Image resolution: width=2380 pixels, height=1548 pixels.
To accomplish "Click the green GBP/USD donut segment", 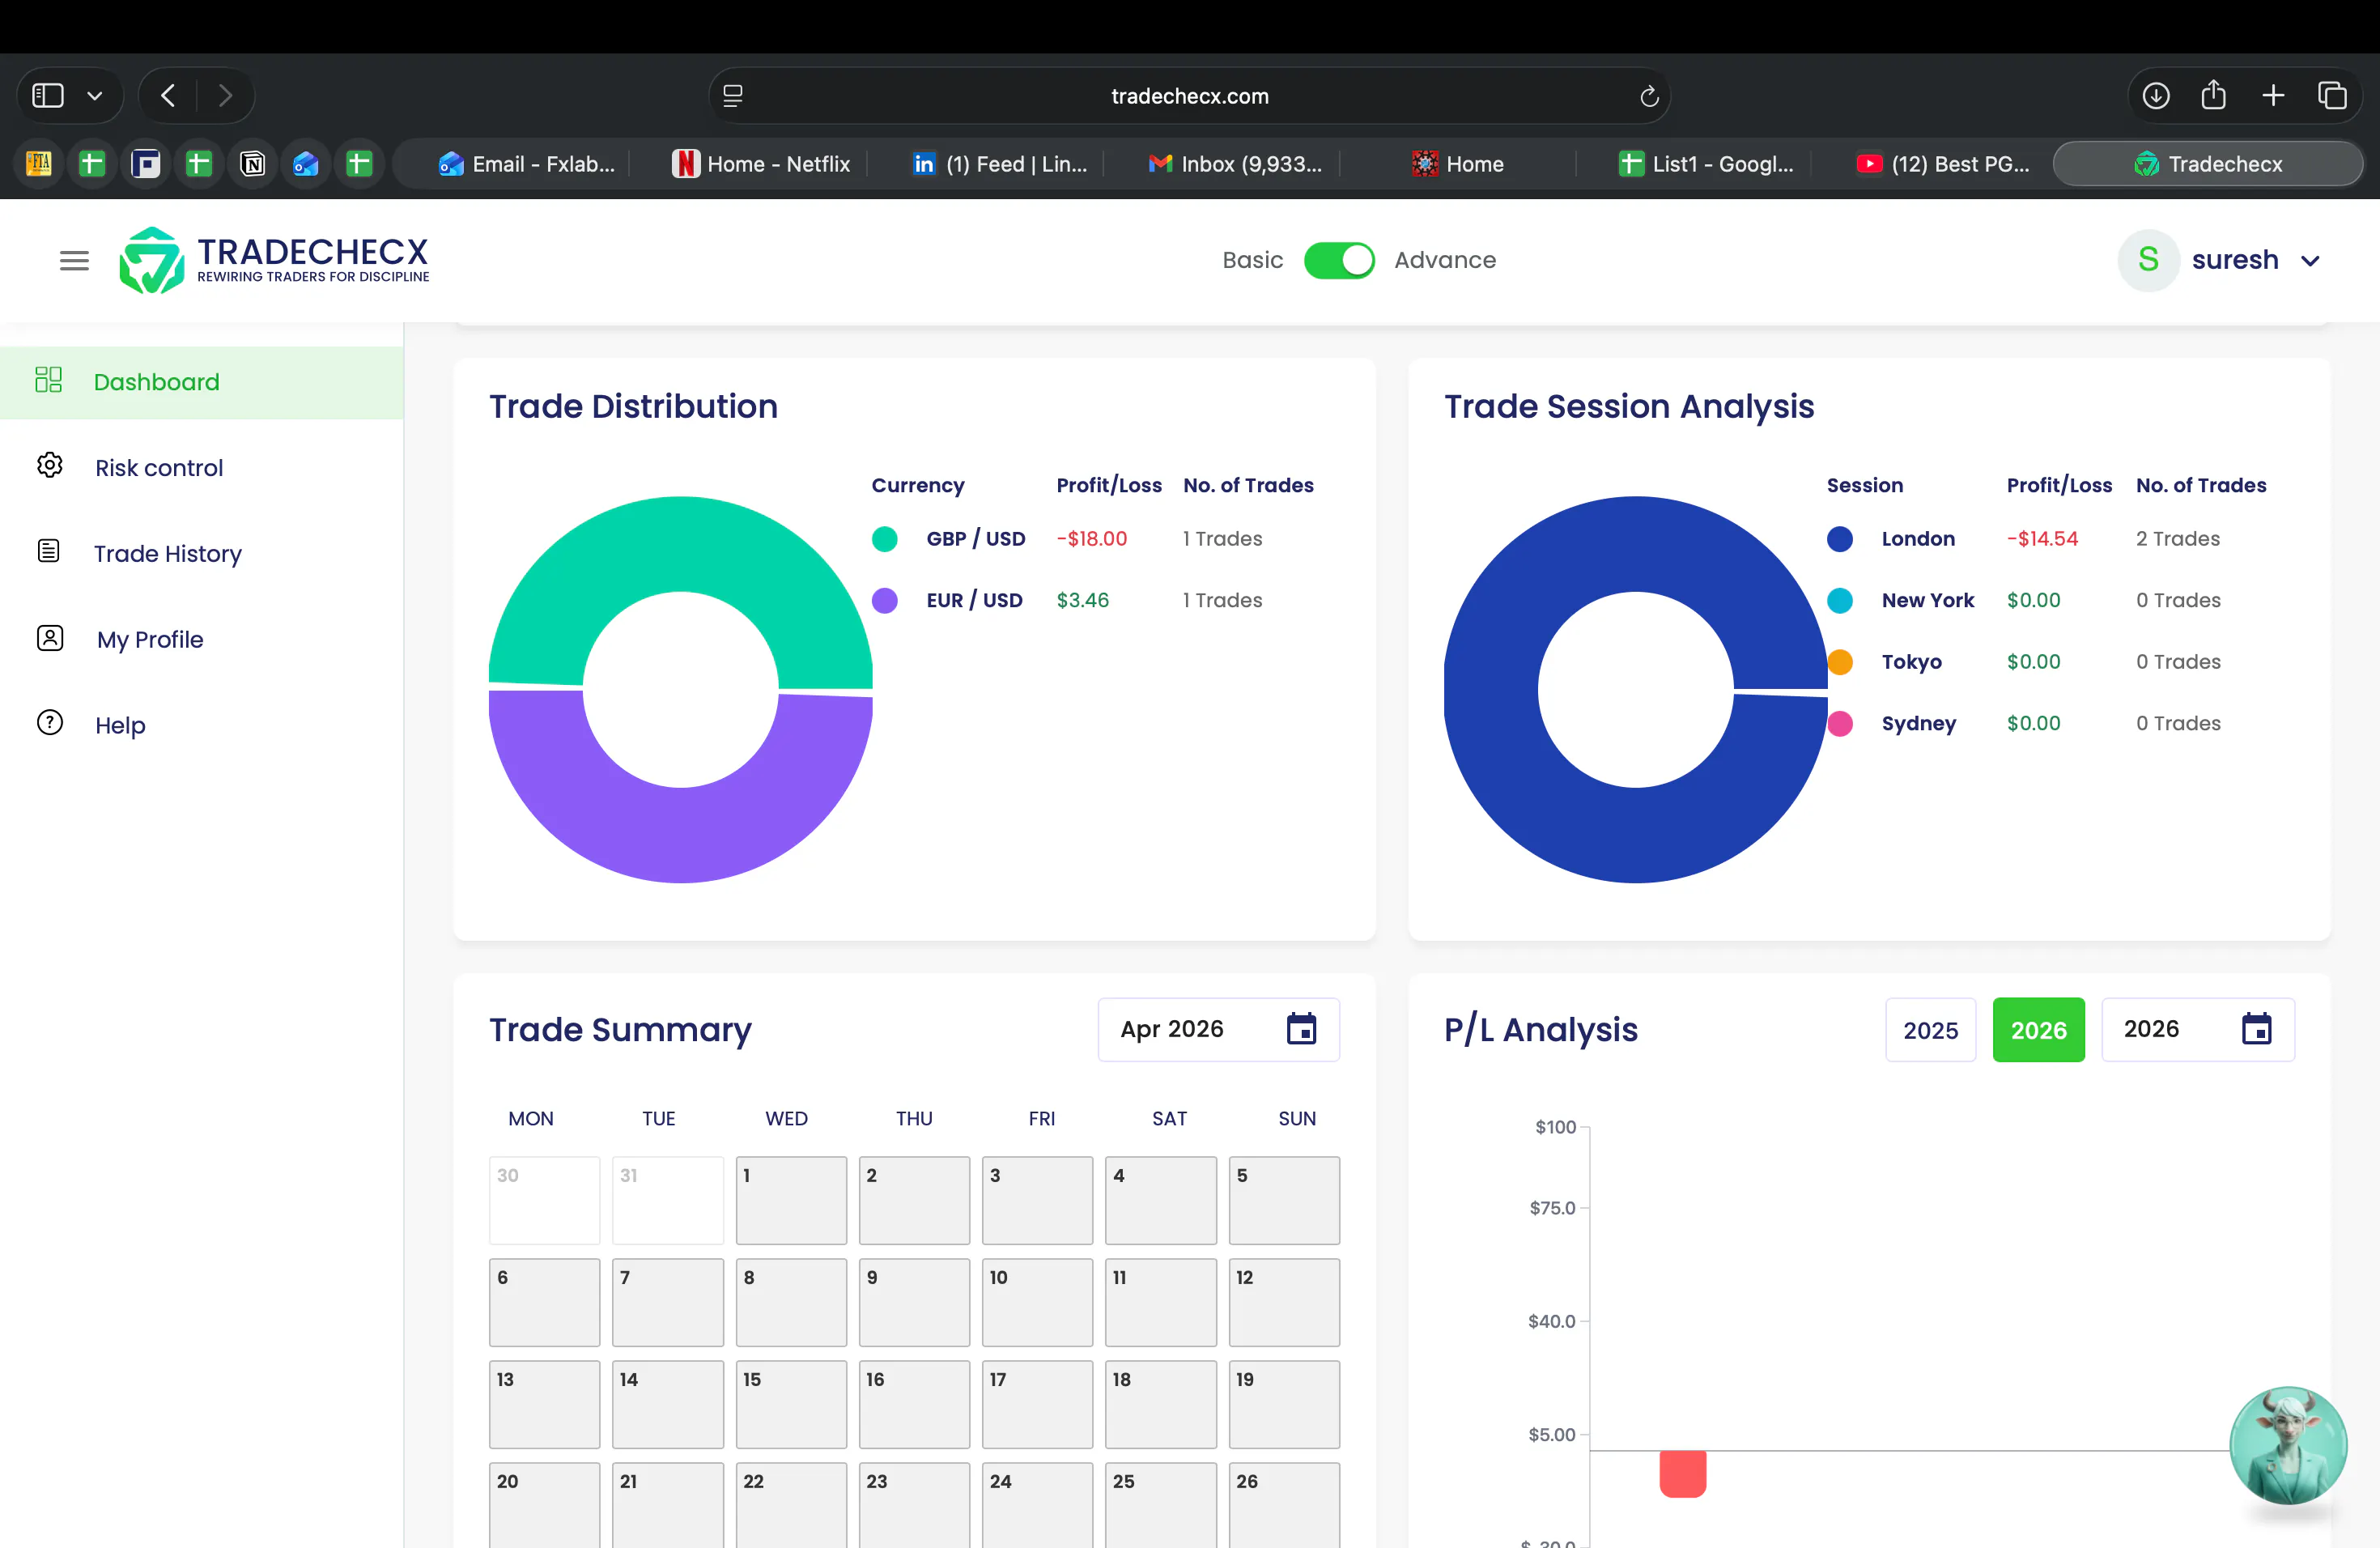I will pyautogui.click(x=680, y=543).
